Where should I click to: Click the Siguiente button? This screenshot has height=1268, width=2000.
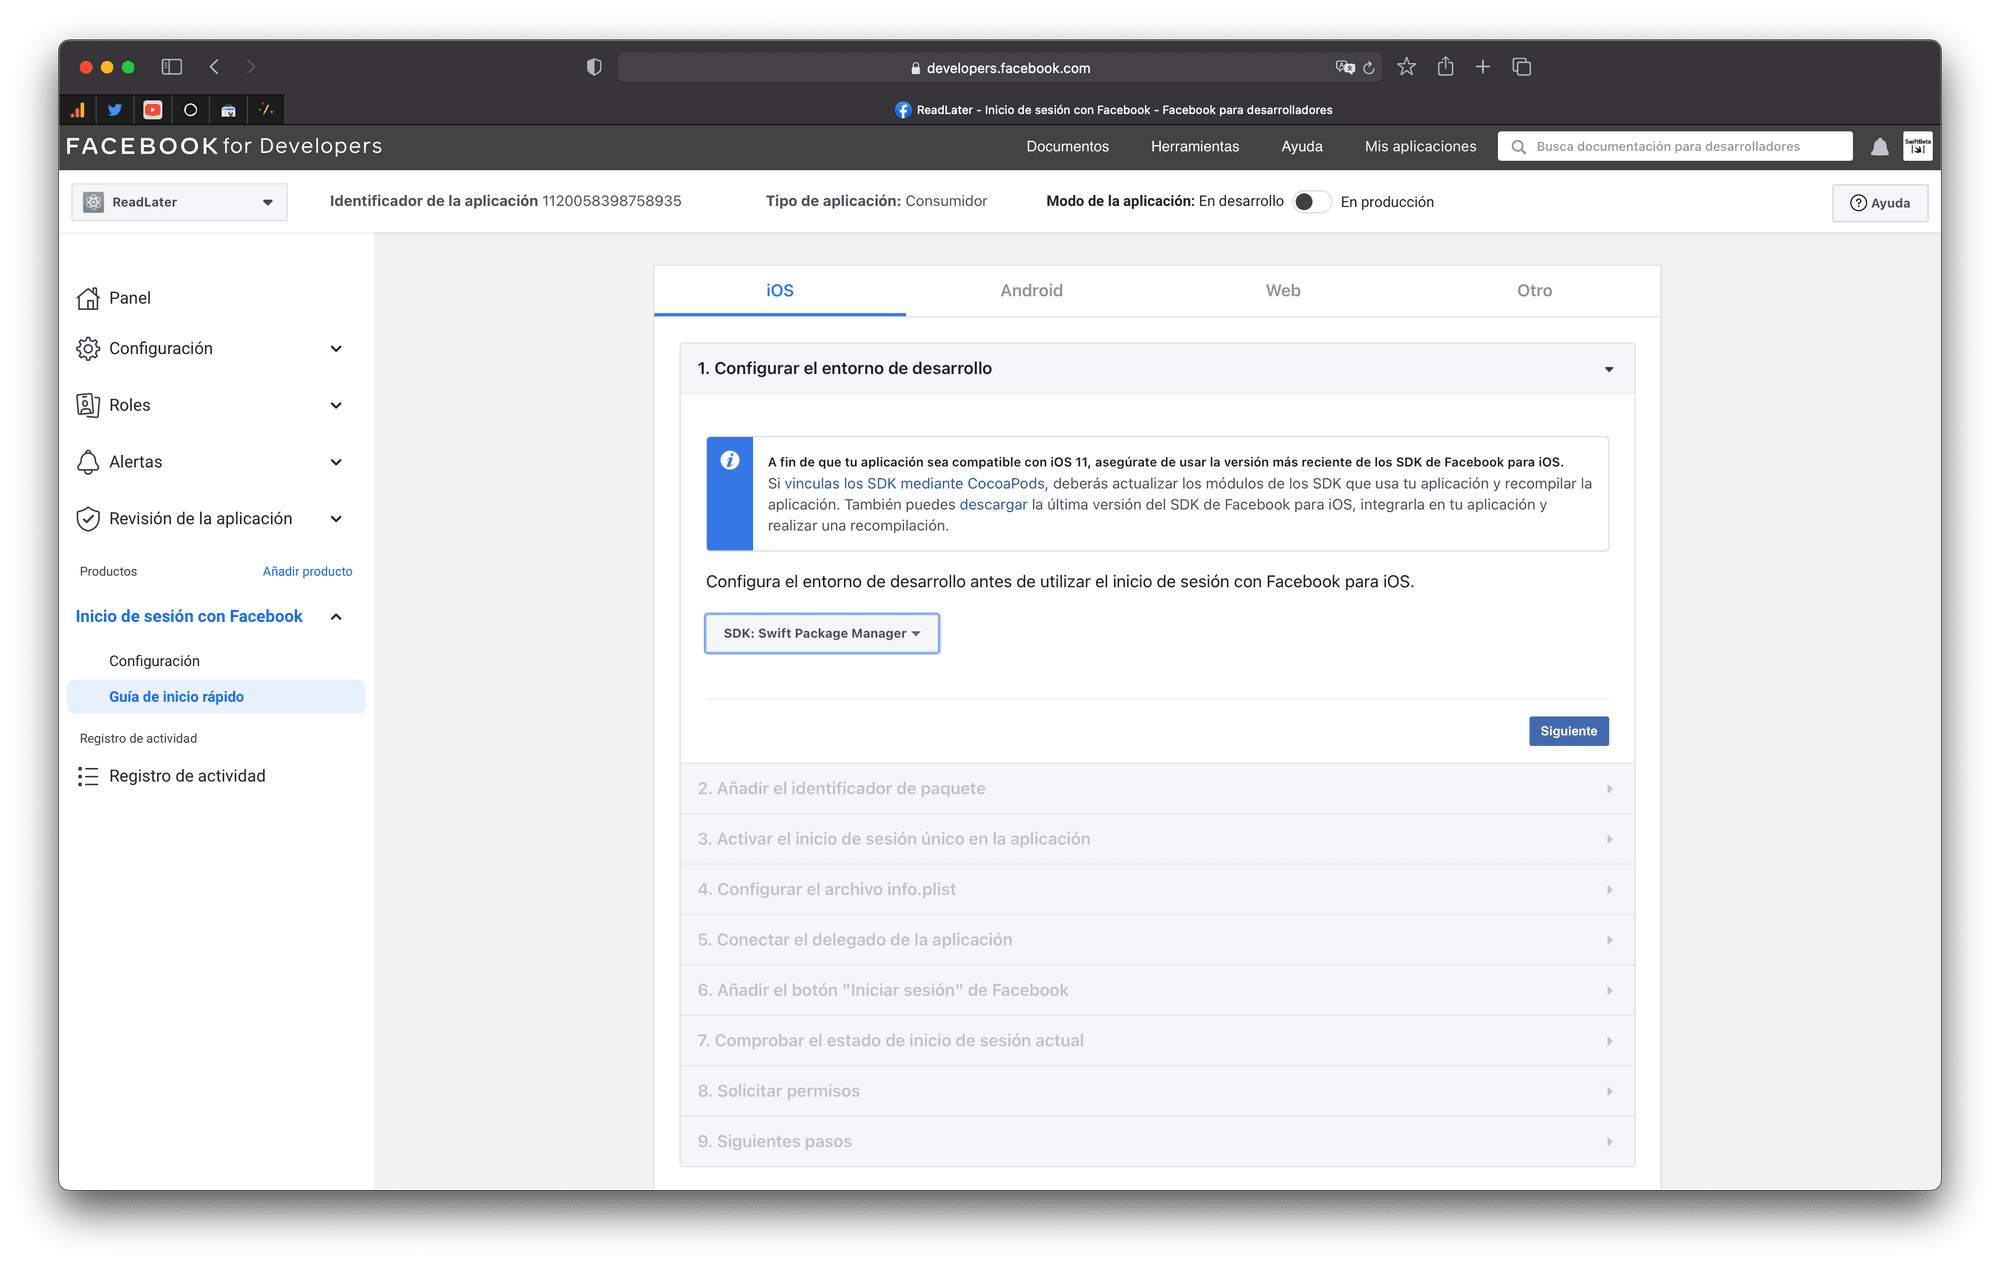(x=1568, y=731)
